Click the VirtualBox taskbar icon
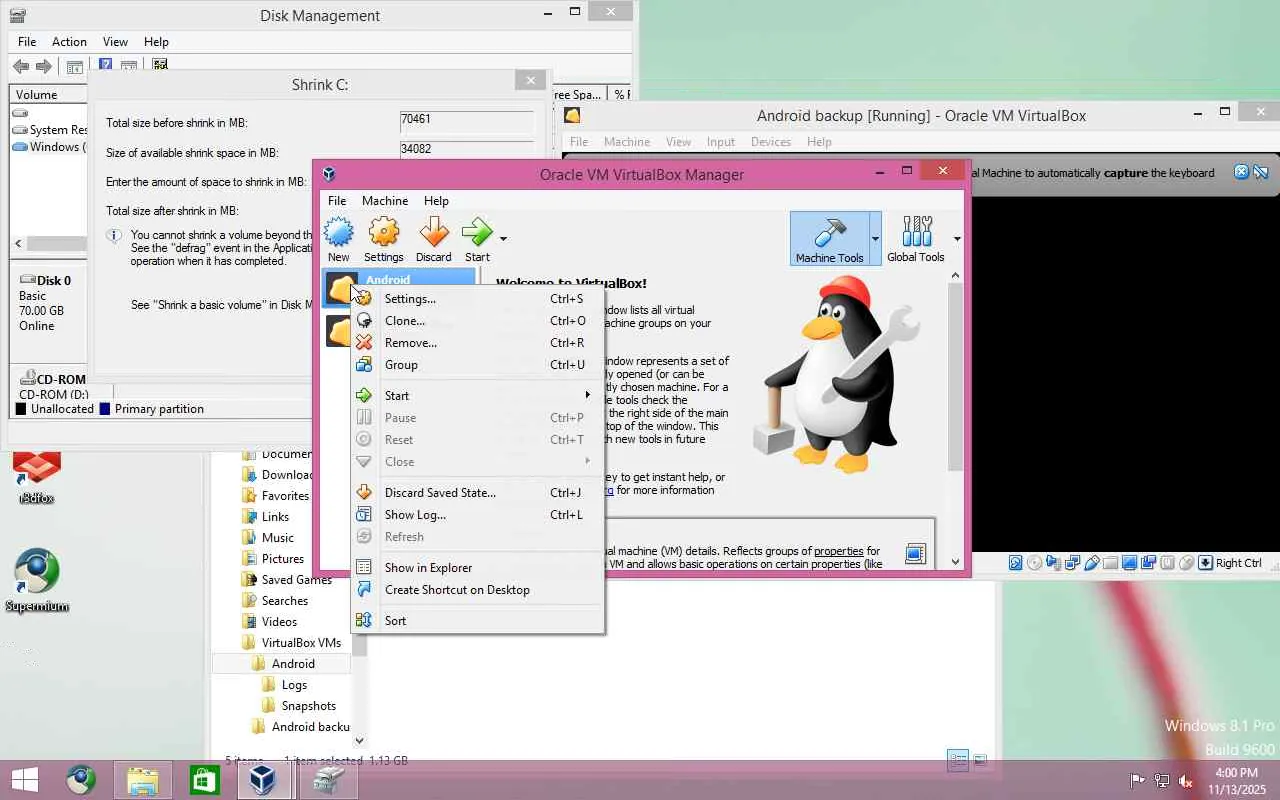Image resolution: width=1280 pixels, height=800 pixels. coord(262,780)
